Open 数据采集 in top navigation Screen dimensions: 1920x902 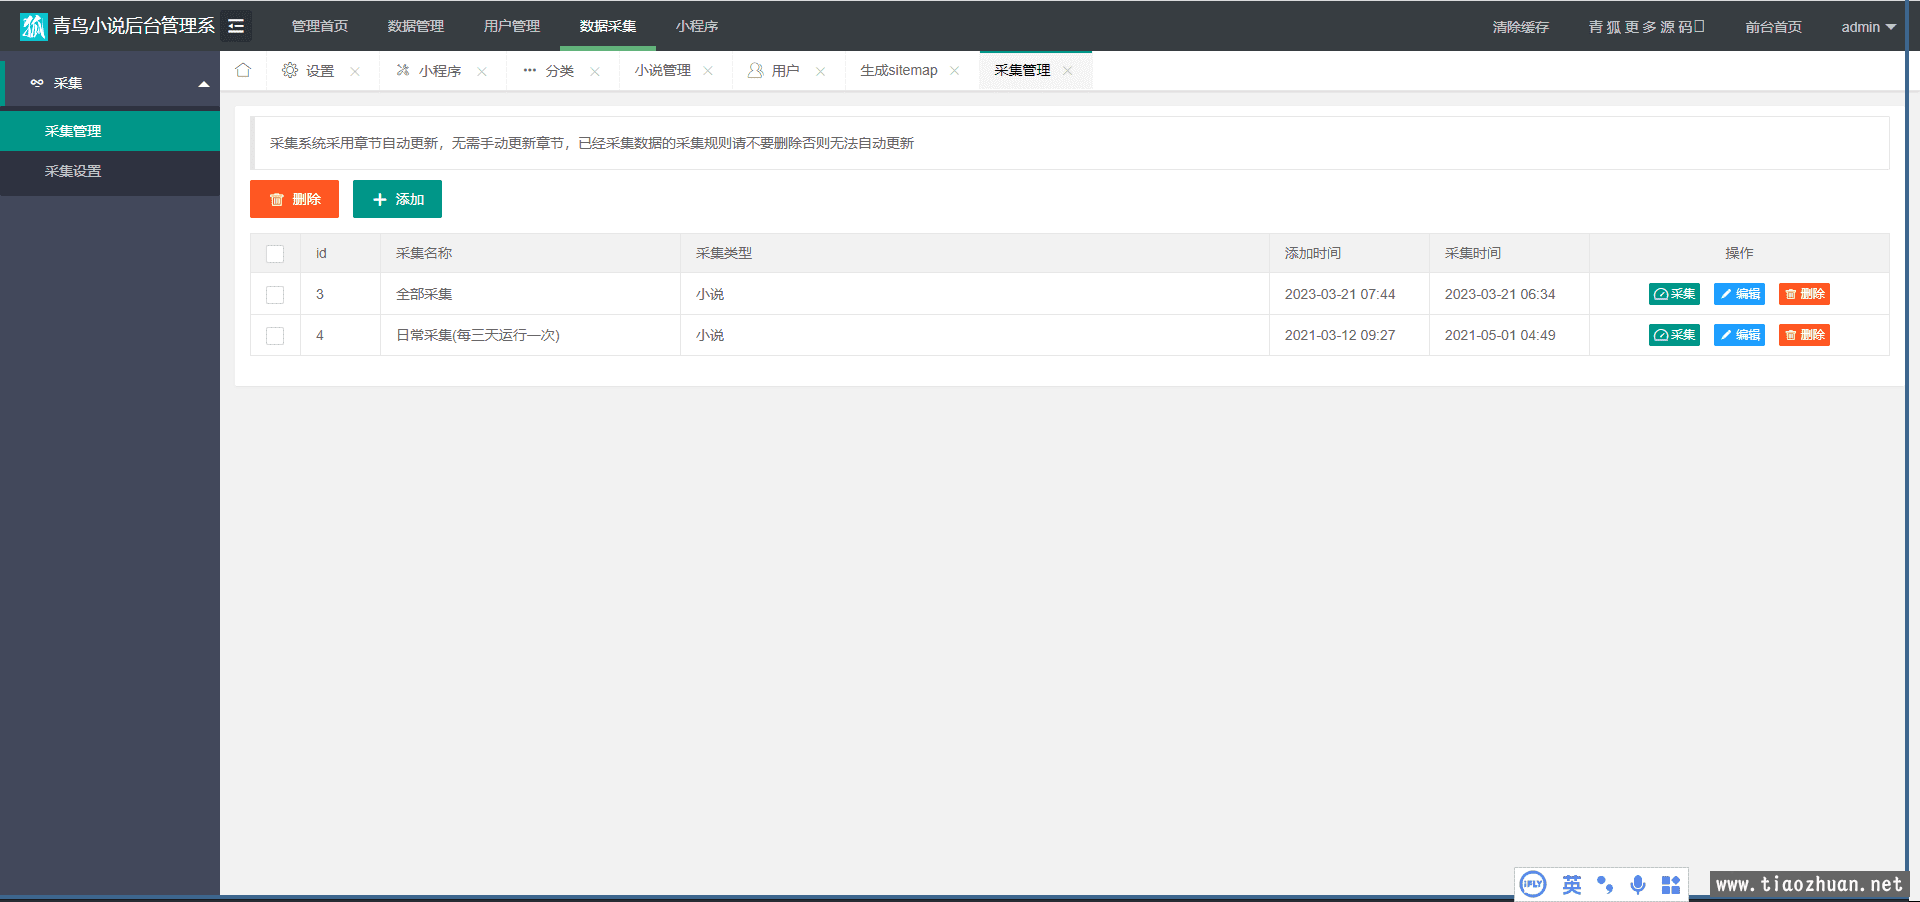[x=608, y=26]
